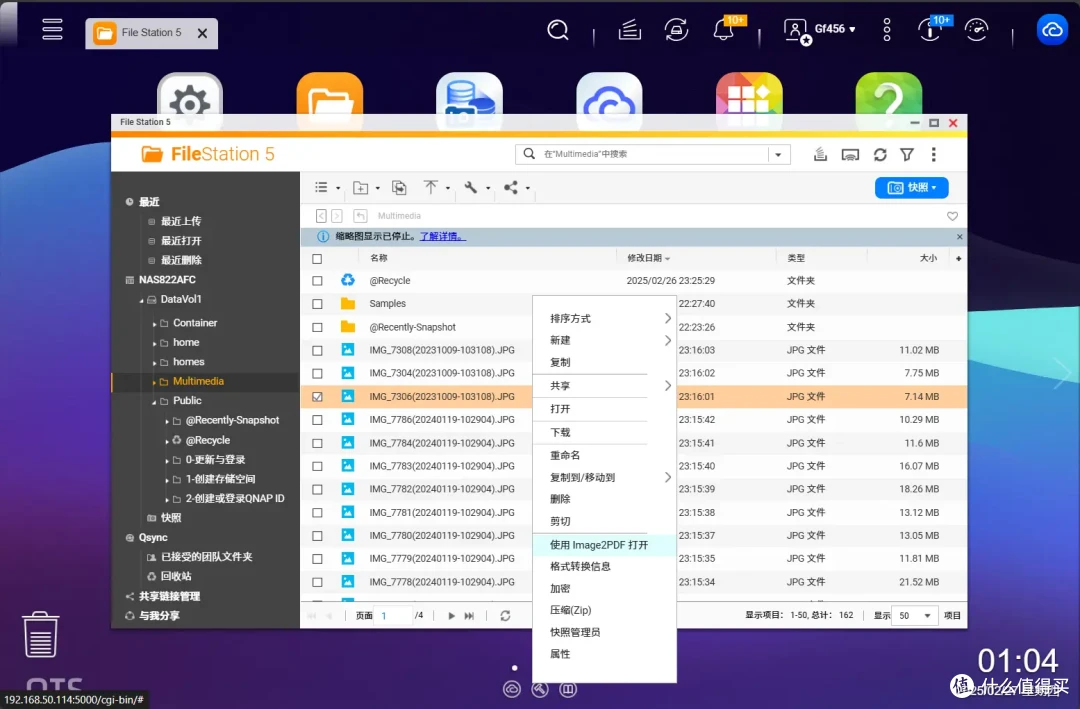Check the IMG_7308 file checkbox

[x=317, y=351]
